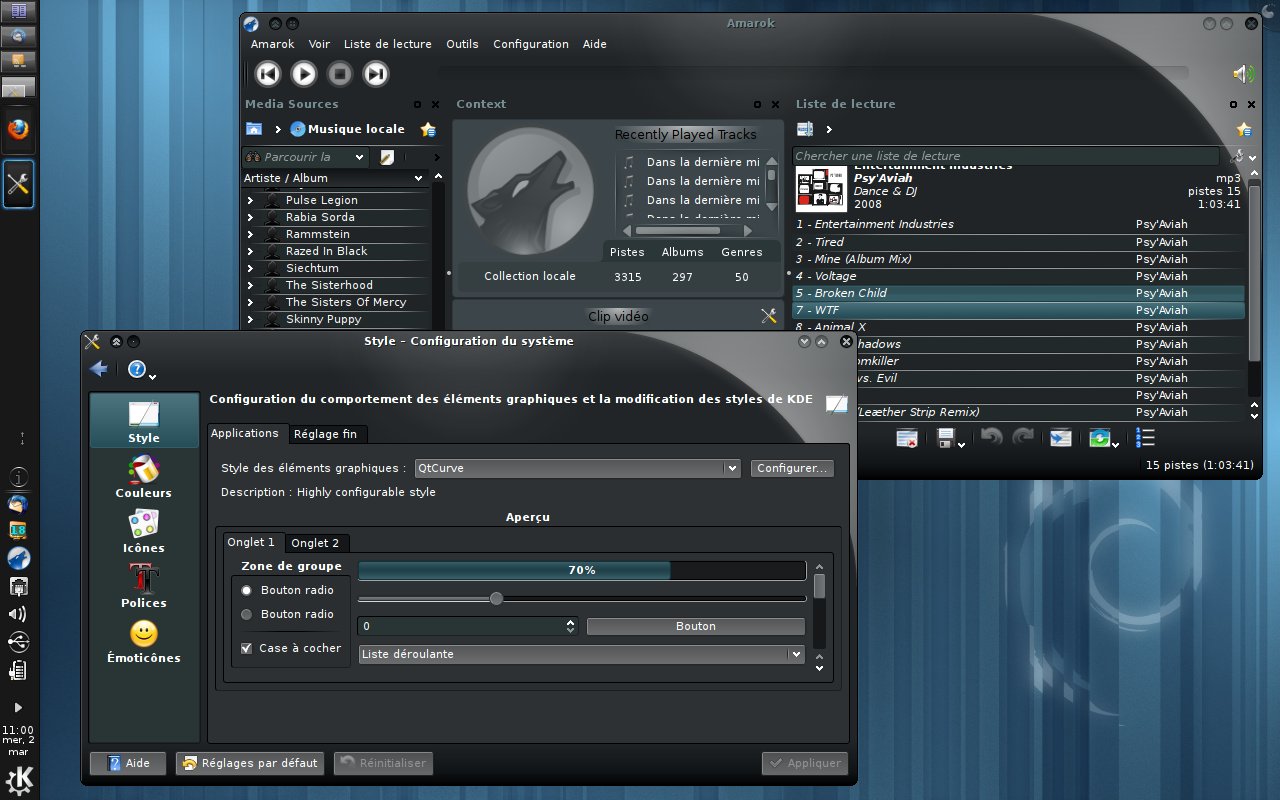Go to Media Sources home folder icon
1280x800 pixels.
(254, 129)
